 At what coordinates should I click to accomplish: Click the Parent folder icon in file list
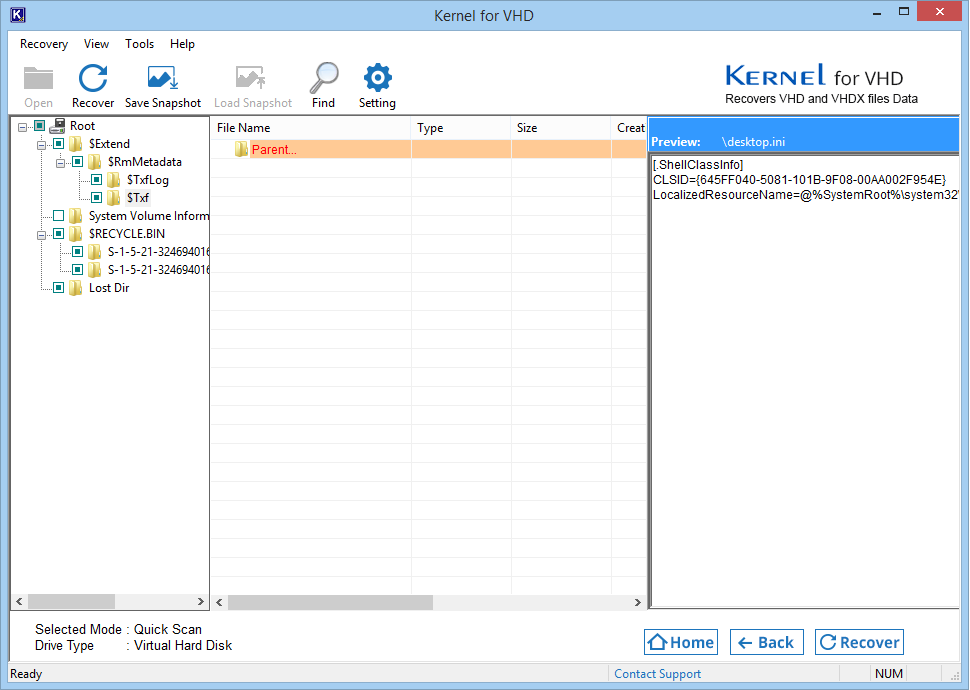click(241, 149)
